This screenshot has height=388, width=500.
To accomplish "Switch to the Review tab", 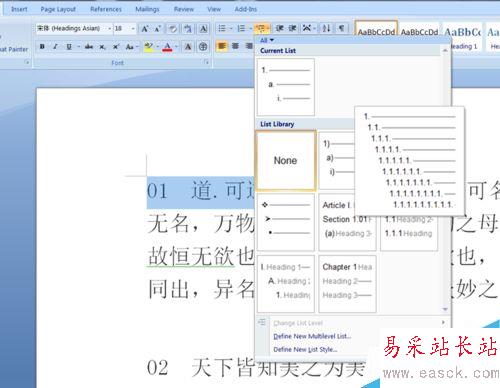I will coord(184,9).
